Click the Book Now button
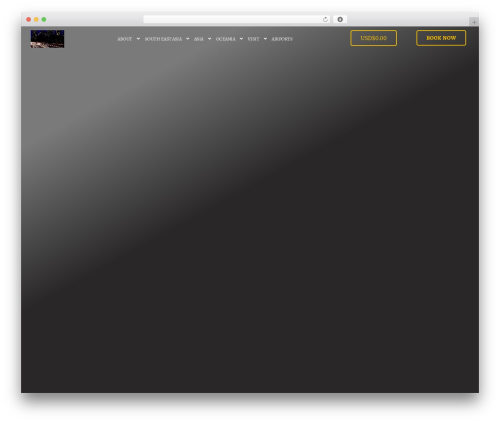500x423 pixels. [x=441, y=38]
